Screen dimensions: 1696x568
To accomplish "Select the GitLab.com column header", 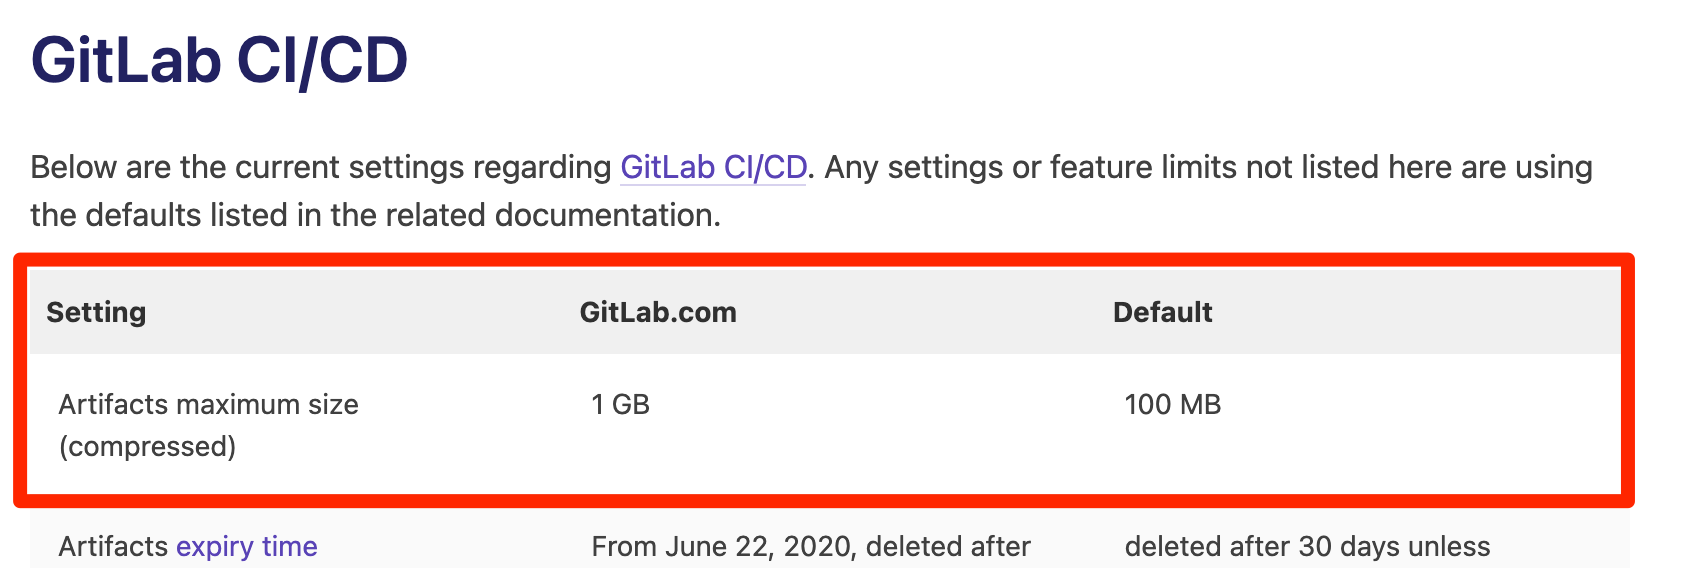I will [658, 312].
